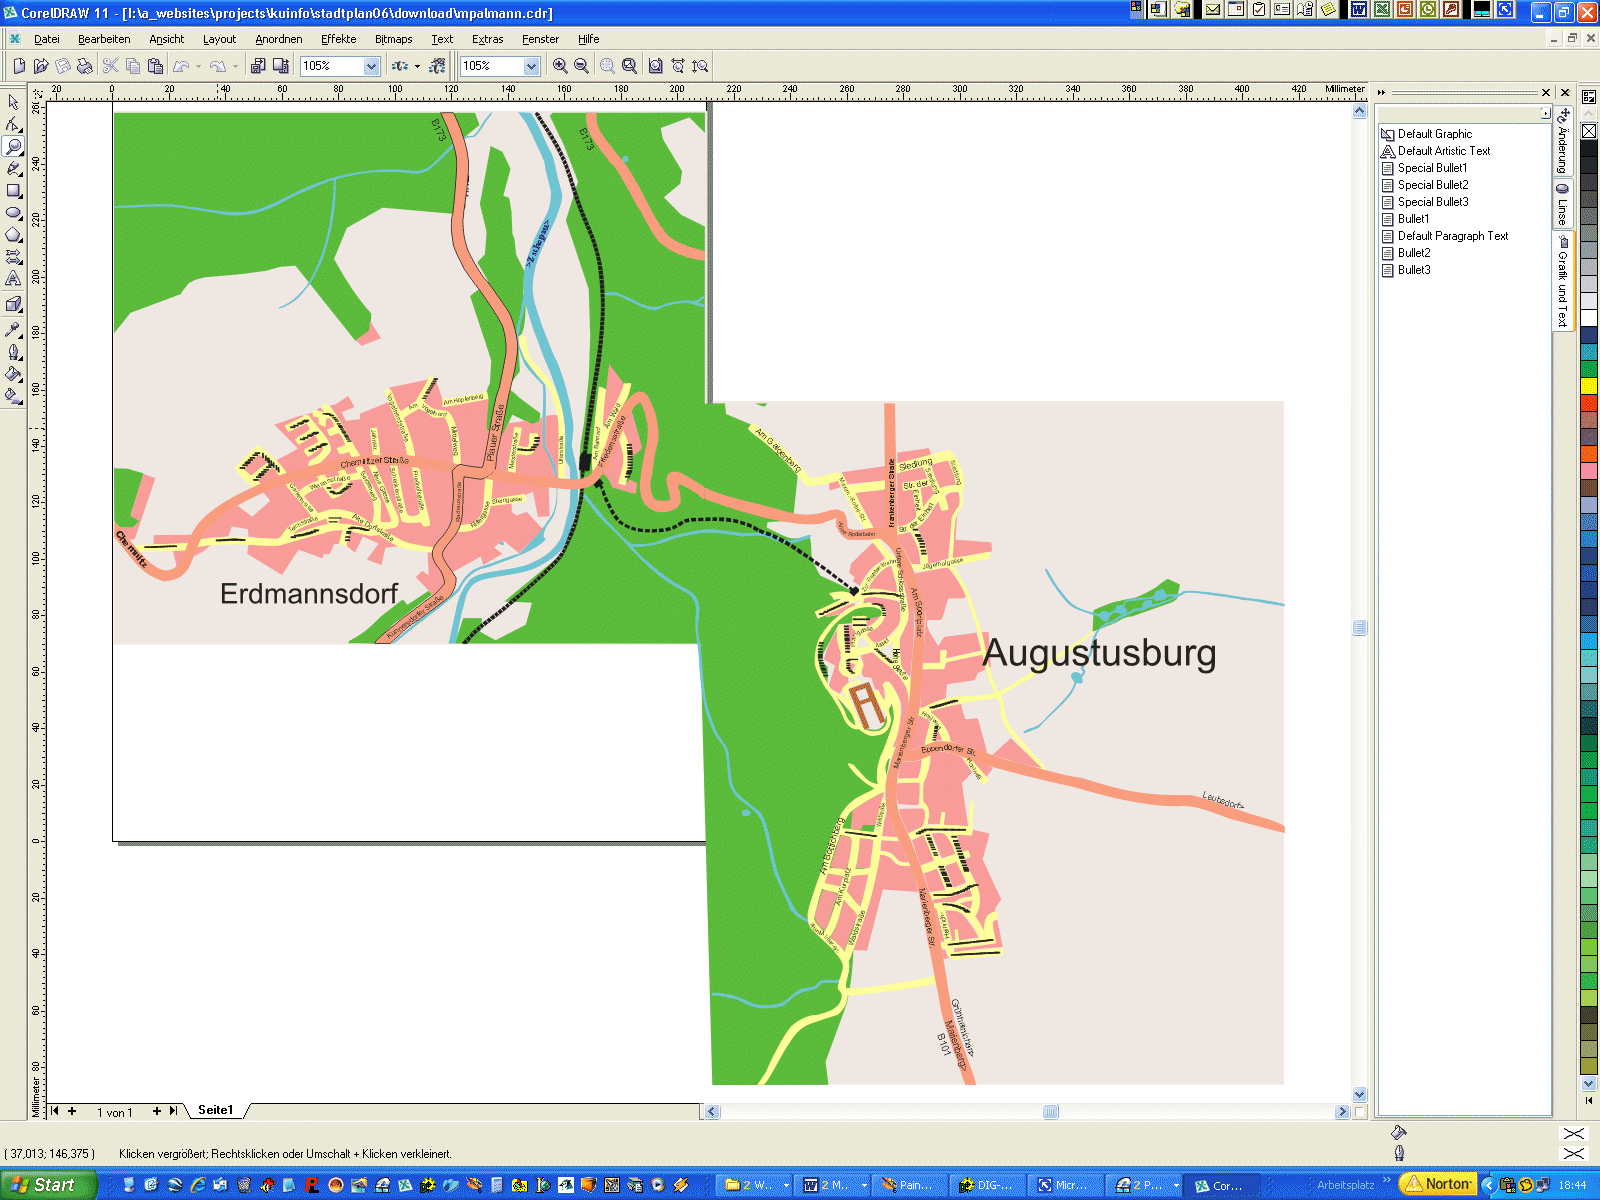Click the white color swatch in palette

[1589, 319]
